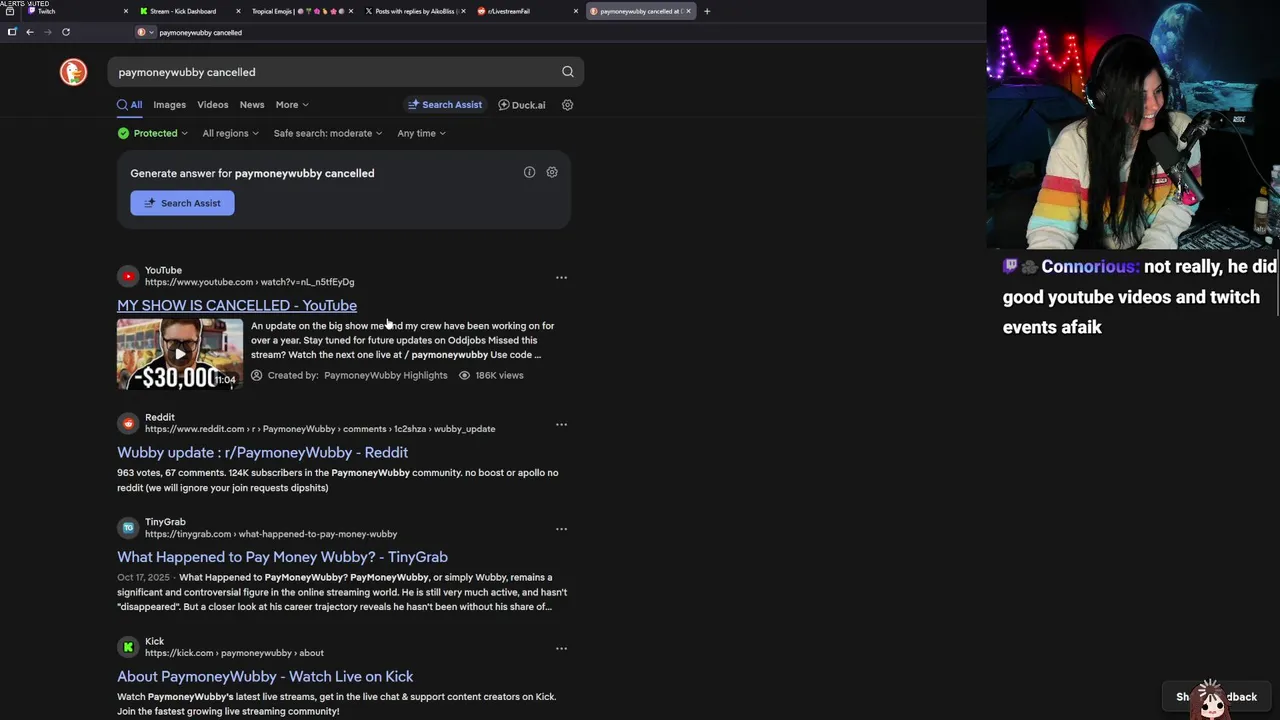Expand the address bar shield dropdown arrow
This screenshot has width=1280, height=720.
click(x=151, y=32)
